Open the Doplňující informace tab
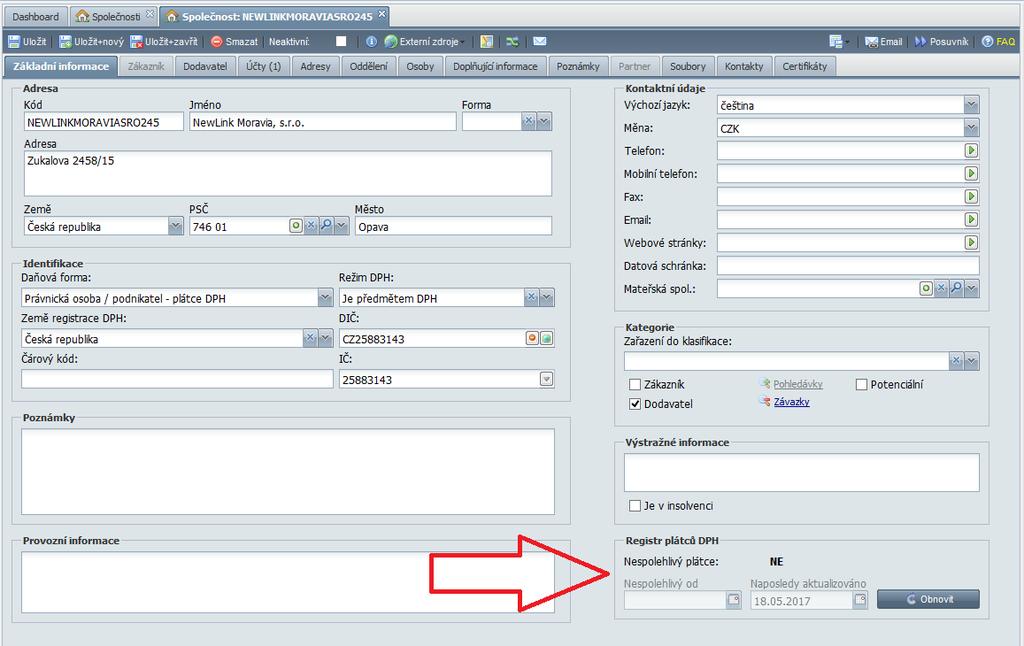 tap(496, 66)
